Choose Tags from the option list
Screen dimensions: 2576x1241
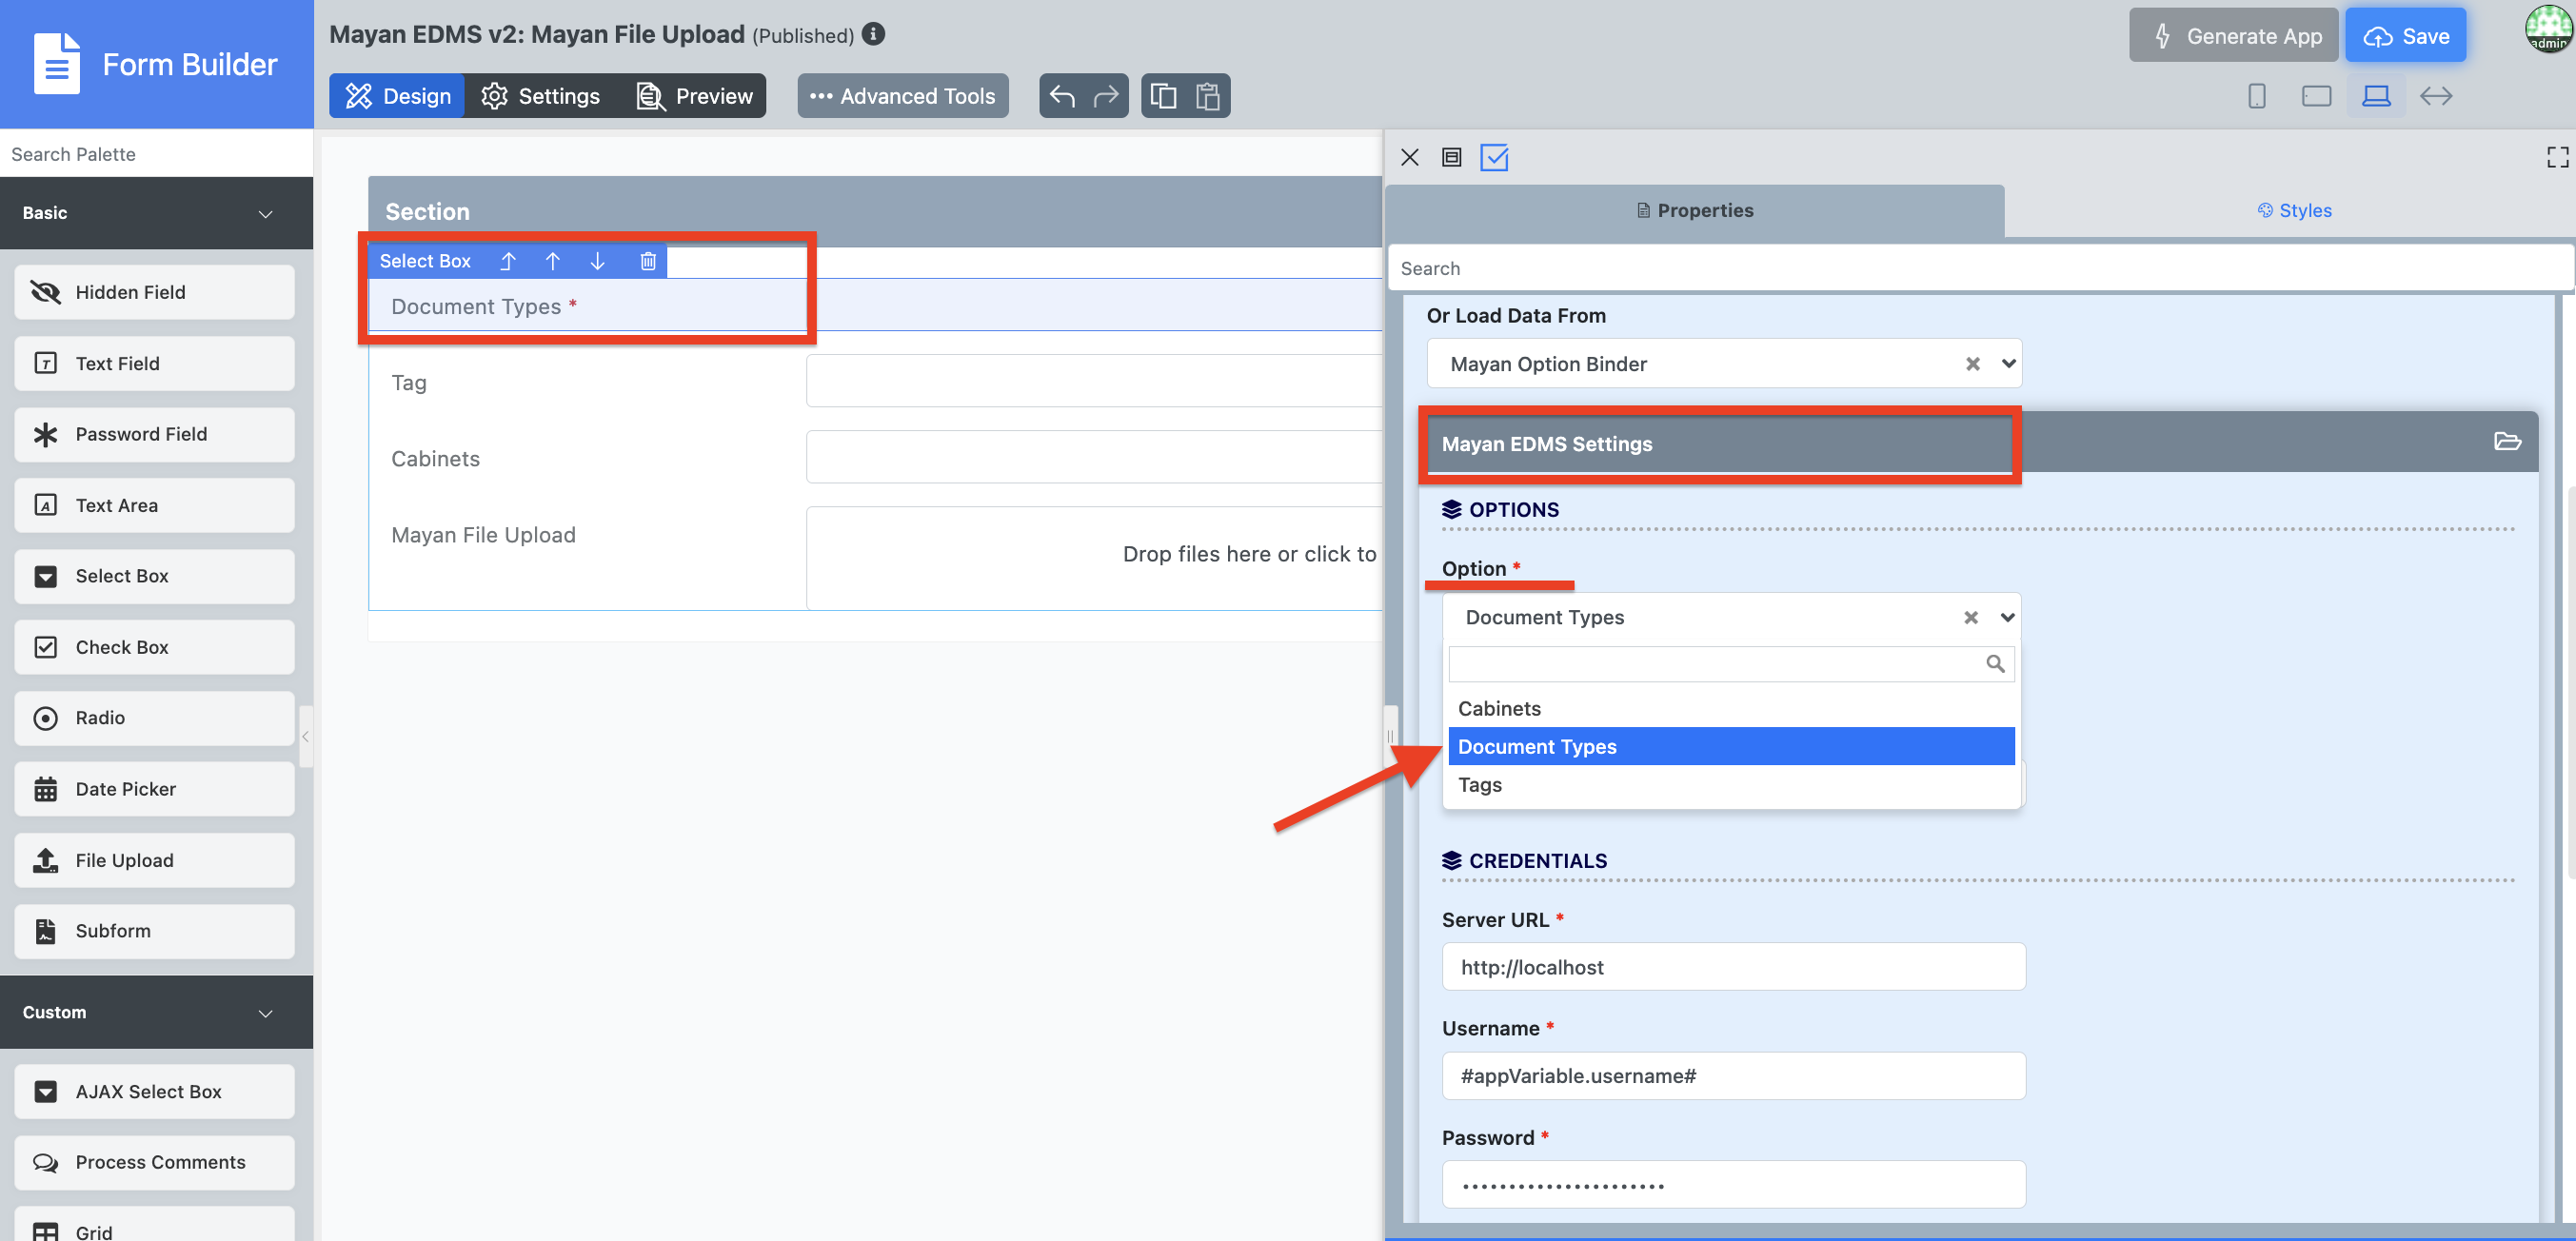point(1731,785)
